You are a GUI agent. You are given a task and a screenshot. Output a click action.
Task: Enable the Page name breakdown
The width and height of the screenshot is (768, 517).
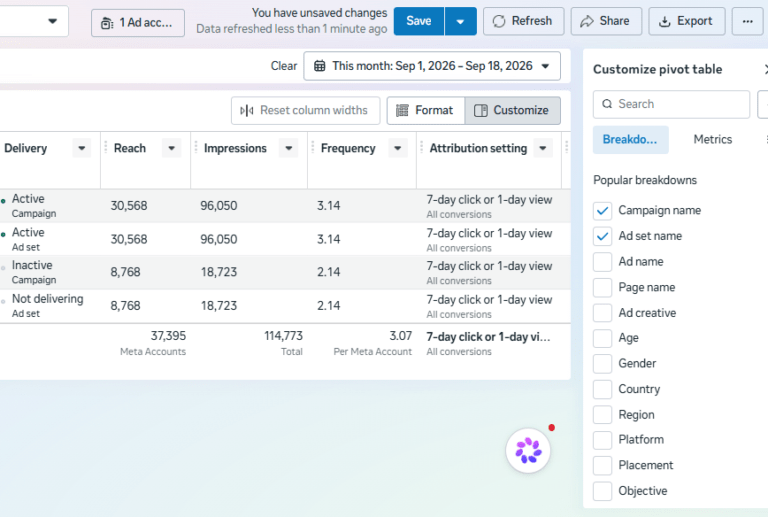(x=602, y=287)
